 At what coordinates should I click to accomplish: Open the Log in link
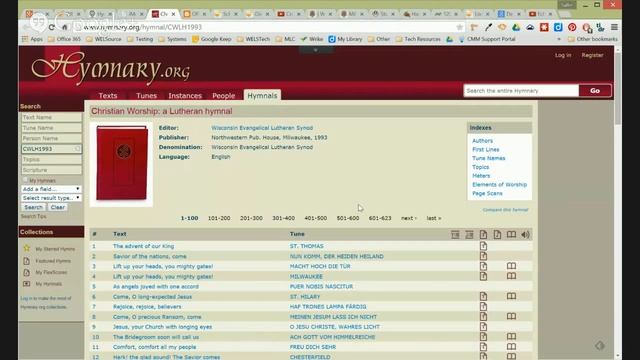(x=563, y=55)
